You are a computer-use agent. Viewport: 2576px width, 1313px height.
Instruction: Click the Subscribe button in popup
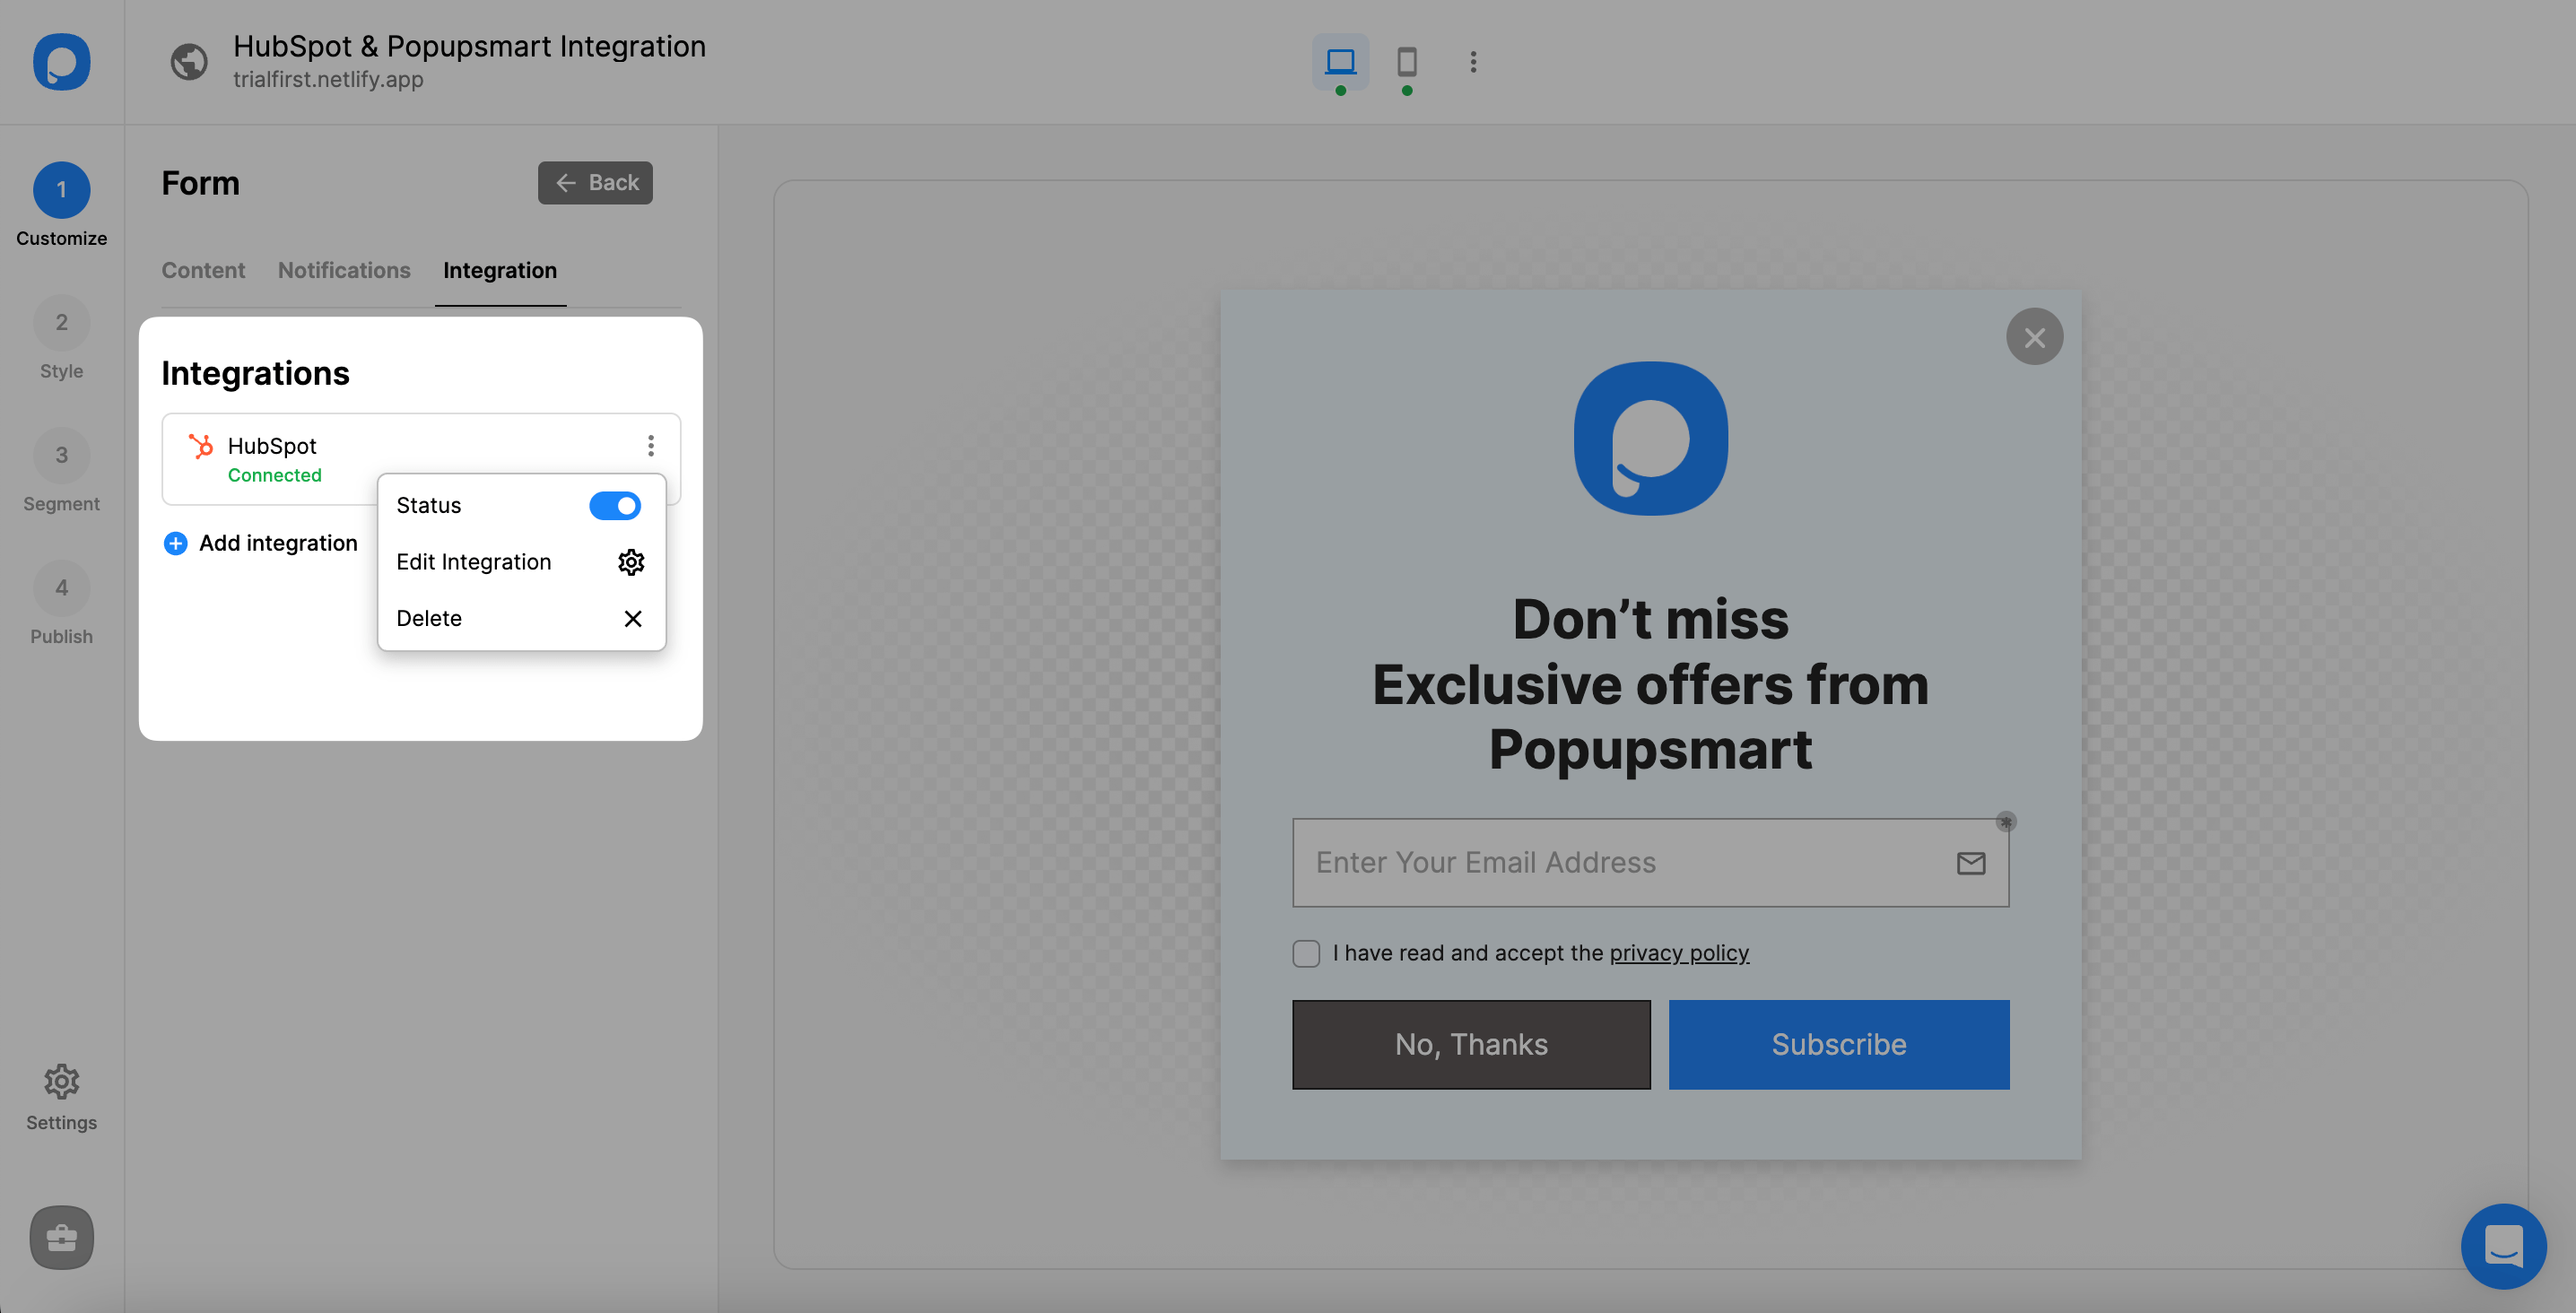[x=1837, y=1043]
